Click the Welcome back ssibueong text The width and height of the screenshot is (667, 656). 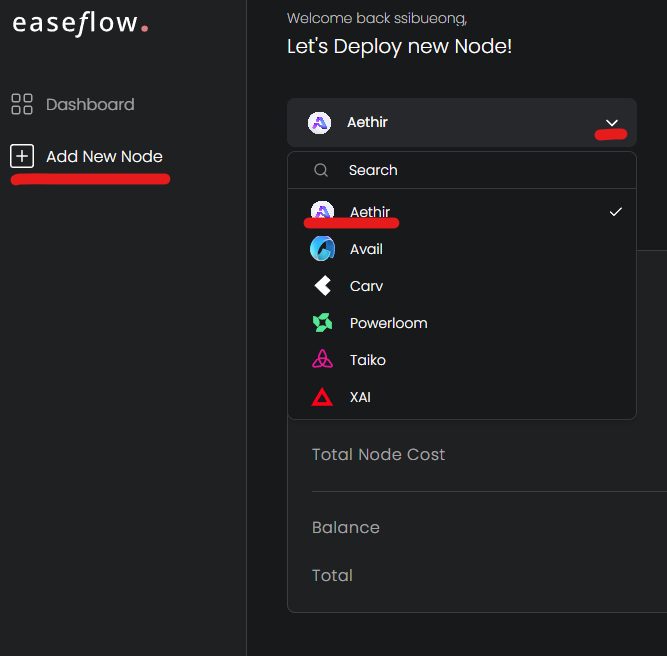click(x=377, y=18)
